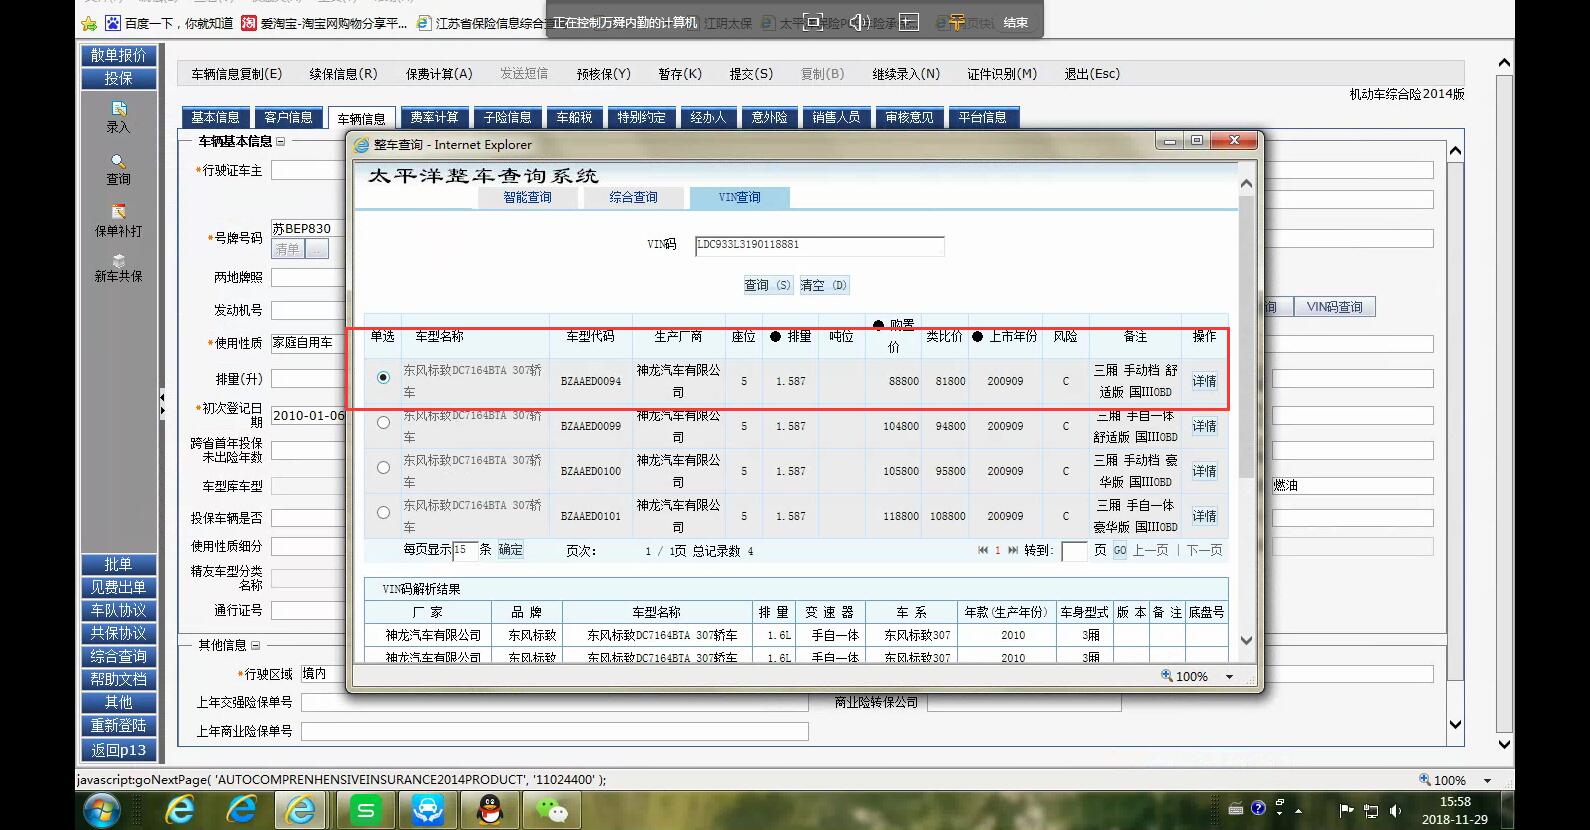Click the zoom magnifier icon in popup status bar
This screenshot has width=1590, height=830.
click(1166, 676)
